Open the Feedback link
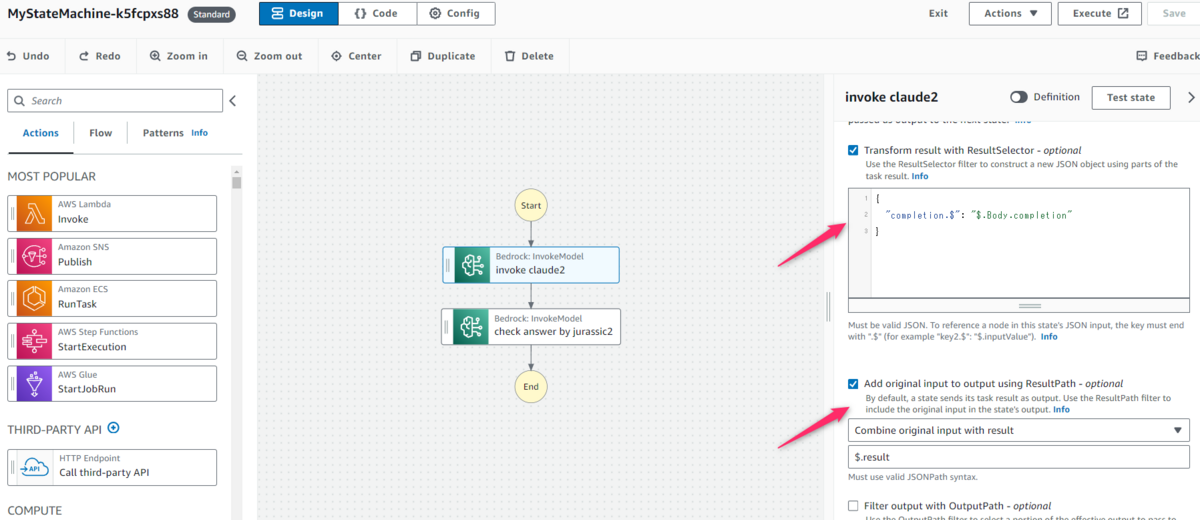 1168,56
